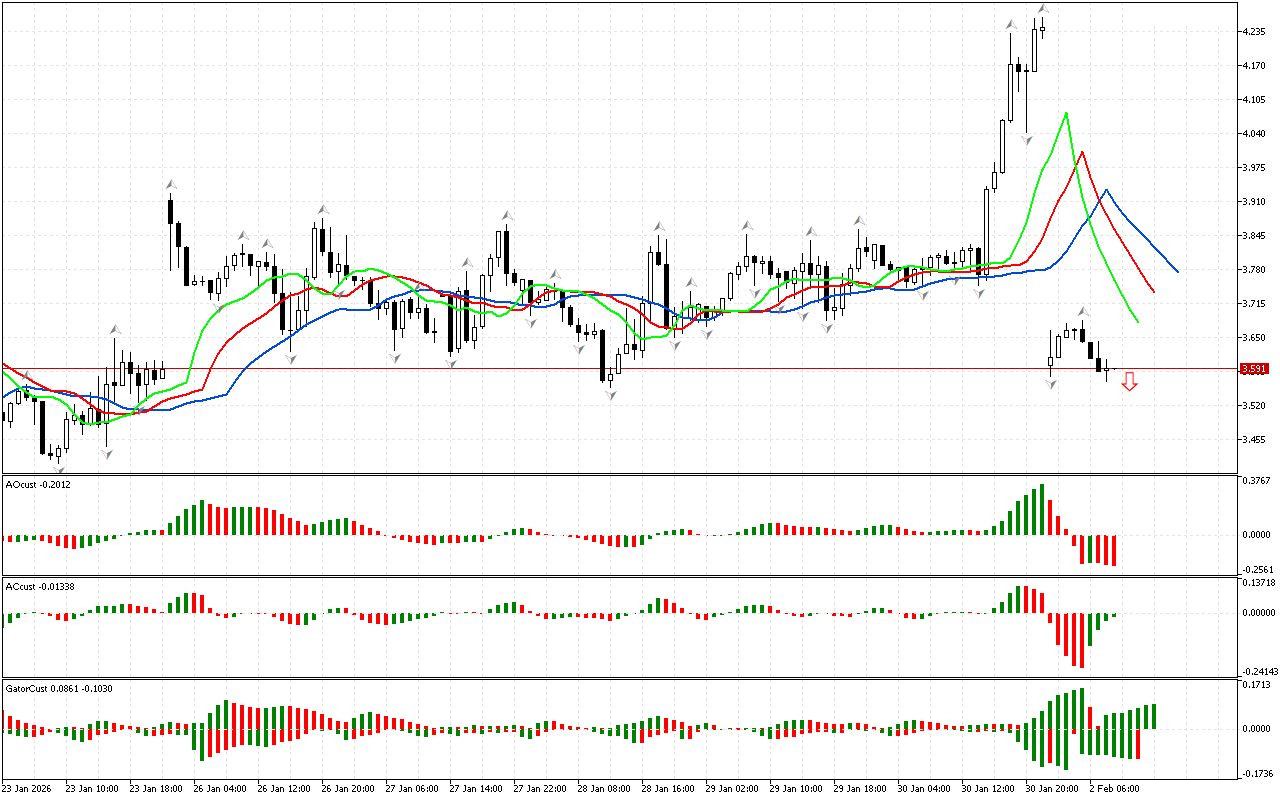Click the down fractal below the 28 Jan 08:00 low
The width and height of the screenshot is (1280, 800).
point(610,395)
